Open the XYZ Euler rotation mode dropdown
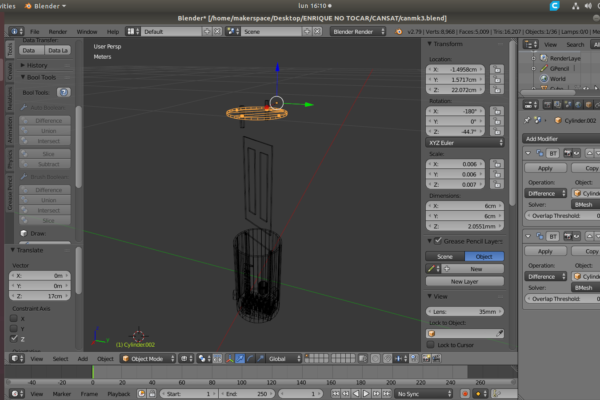Viewport: 600px width, 400px height. pos(464,143)
